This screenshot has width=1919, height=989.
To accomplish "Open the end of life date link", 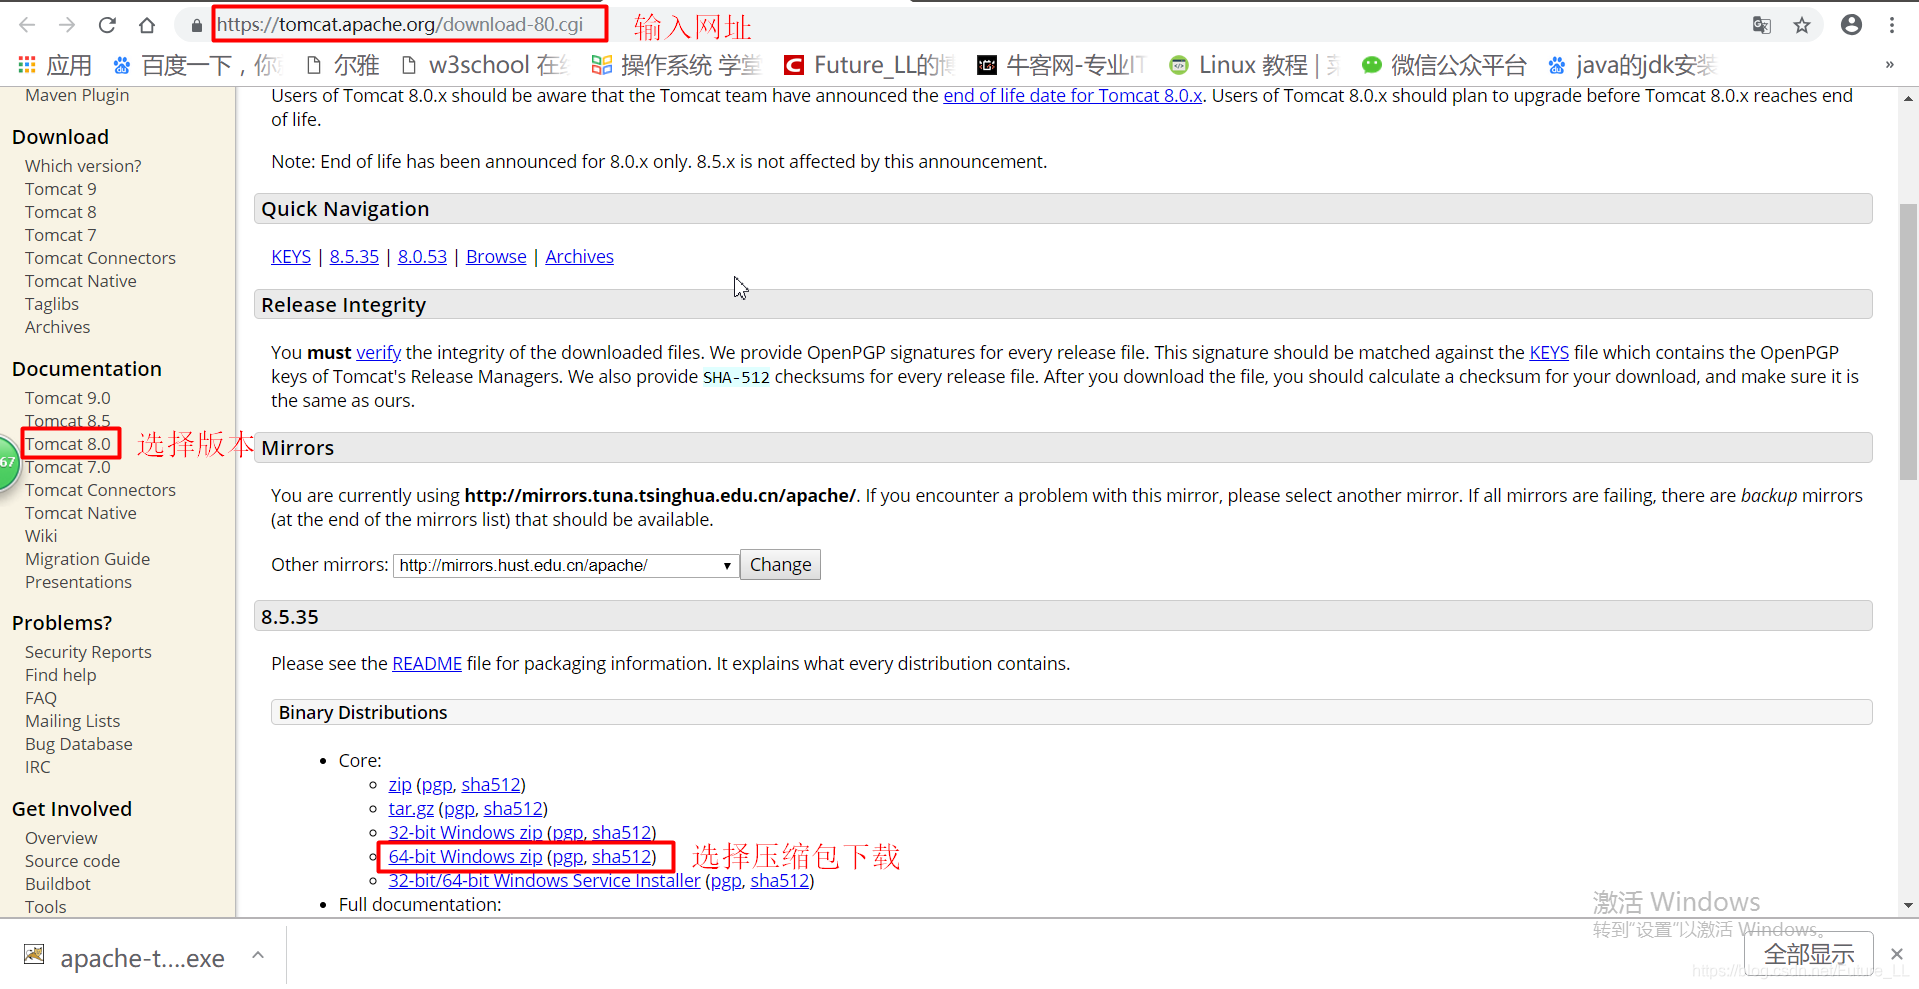I will [1072, 96].
